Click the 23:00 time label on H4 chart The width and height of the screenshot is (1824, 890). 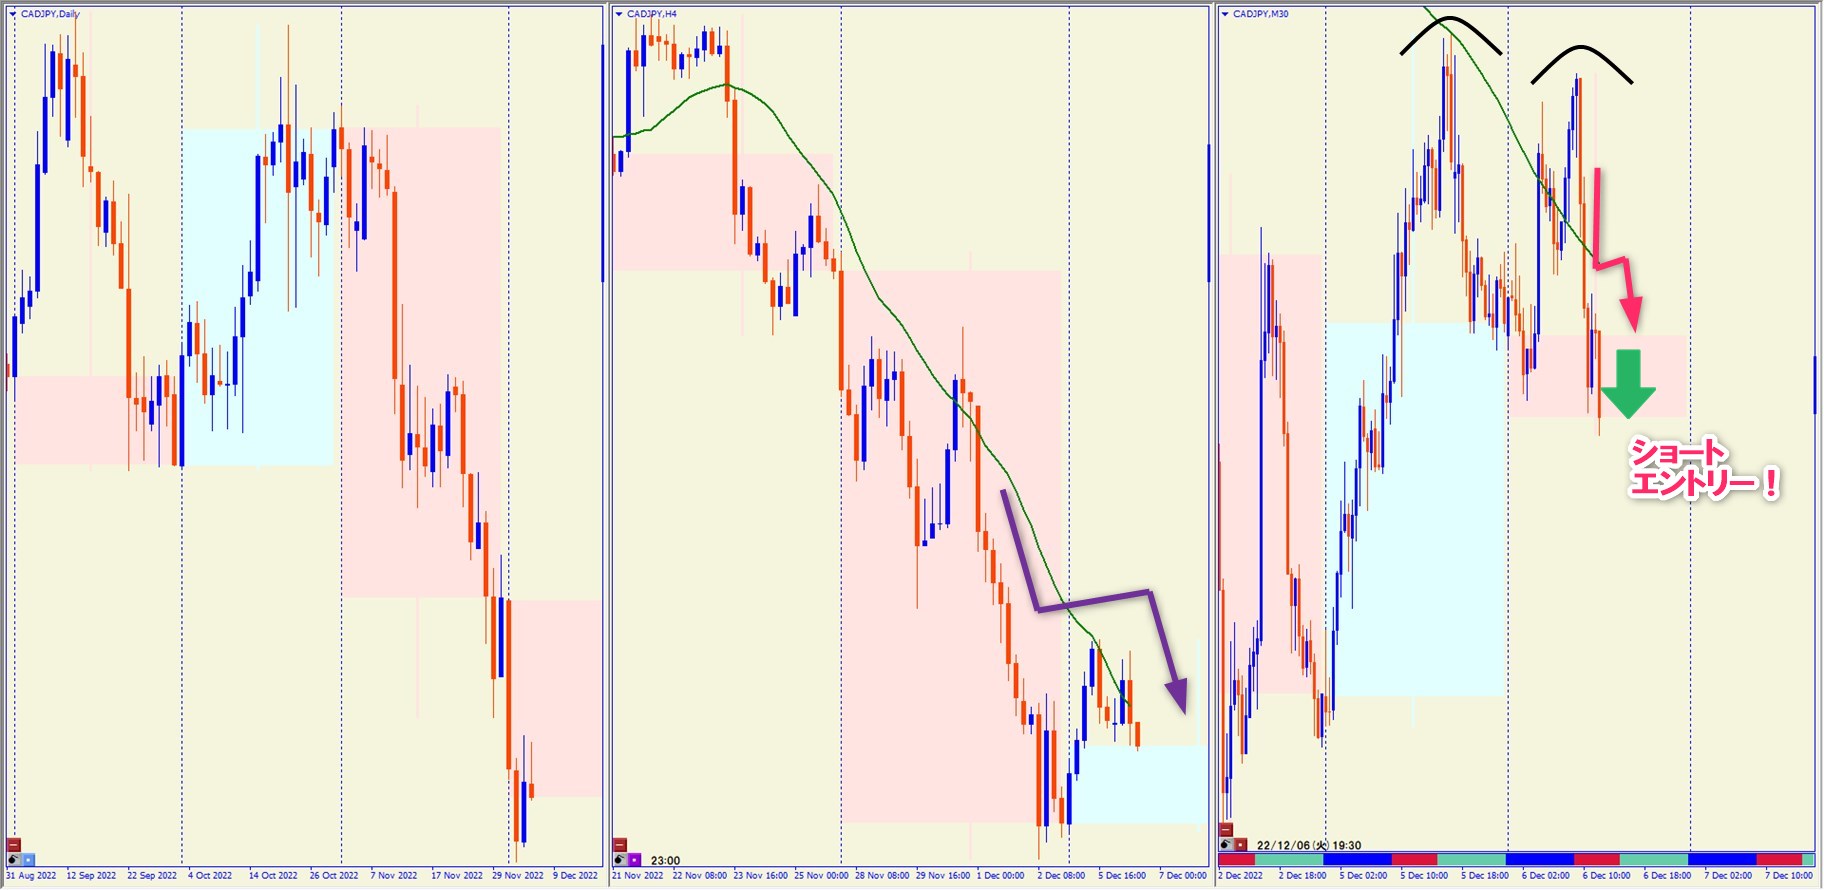[665, 860]
